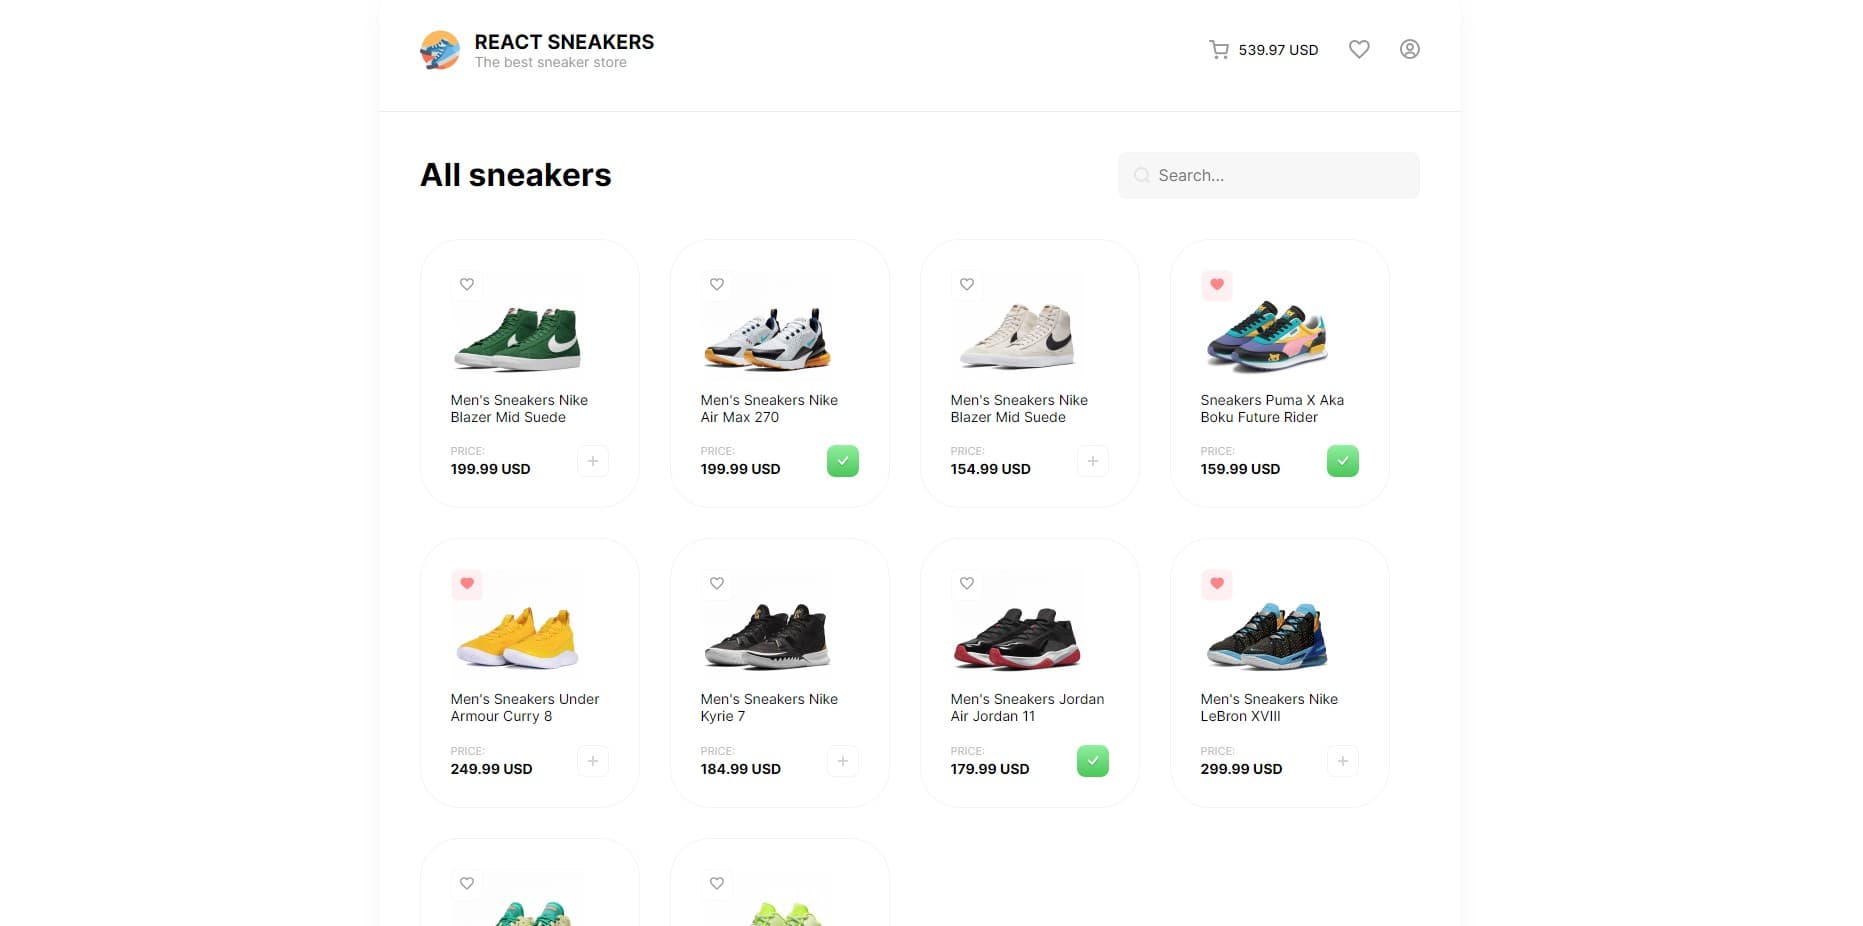Add Nike Kyrie 7 to cart
1863x926 pixels.
[x=843, y=761]
